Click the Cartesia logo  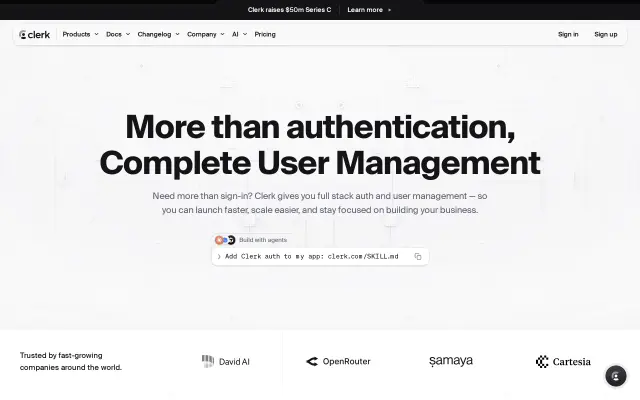click(x=563, y=362)
